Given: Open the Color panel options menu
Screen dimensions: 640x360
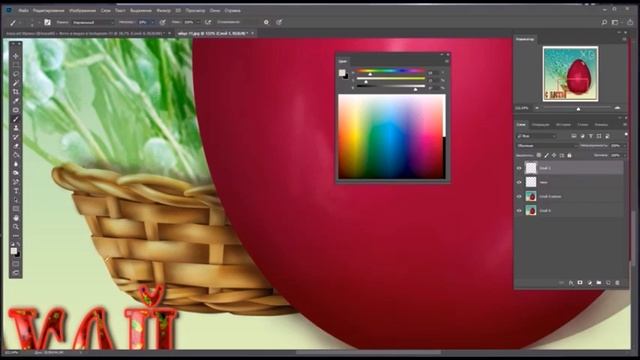Looking at the screenshot, I should tap(447, 61).
